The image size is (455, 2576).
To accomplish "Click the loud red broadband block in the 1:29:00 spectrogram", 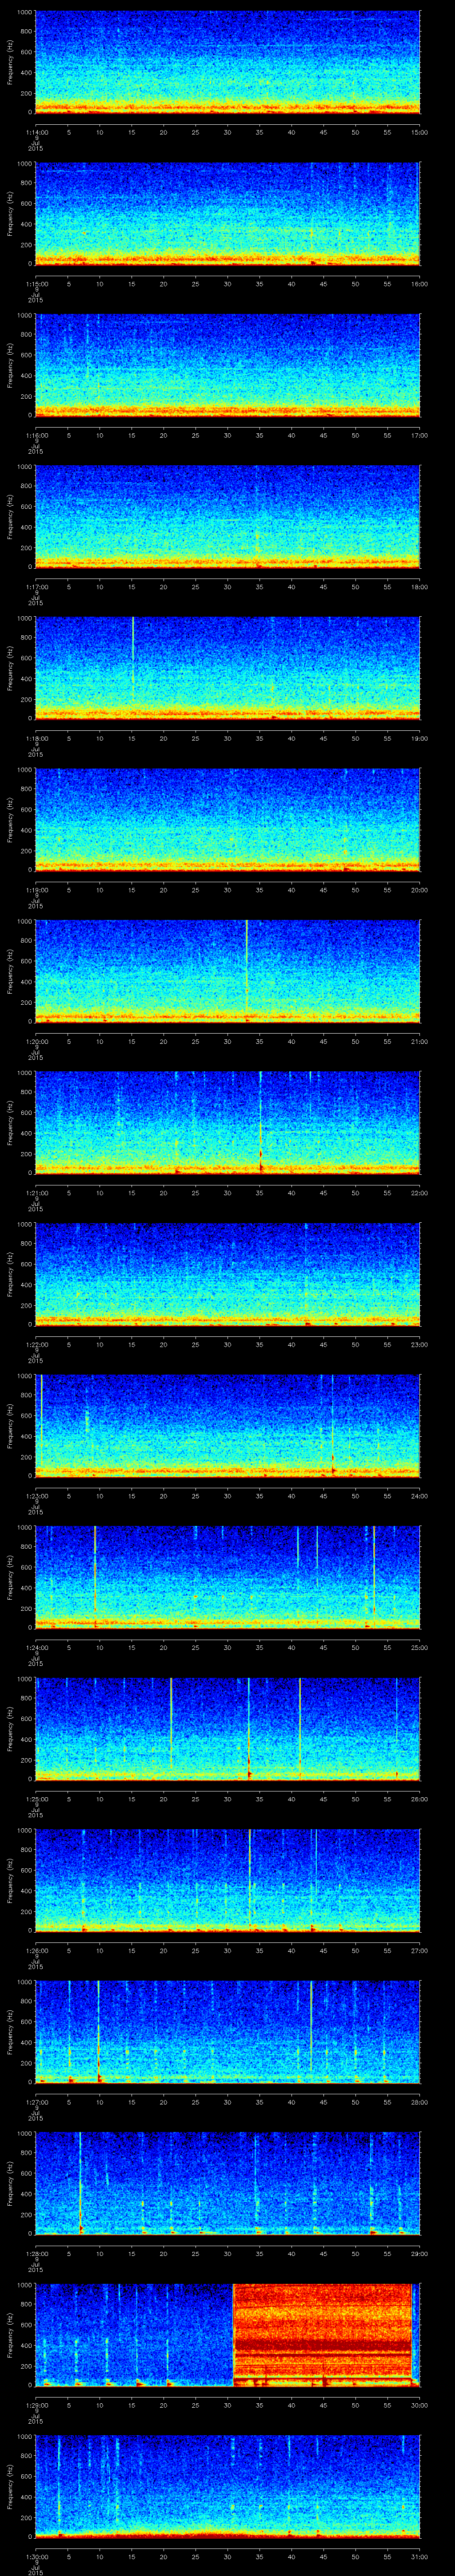I will [x=322, y=2335].
